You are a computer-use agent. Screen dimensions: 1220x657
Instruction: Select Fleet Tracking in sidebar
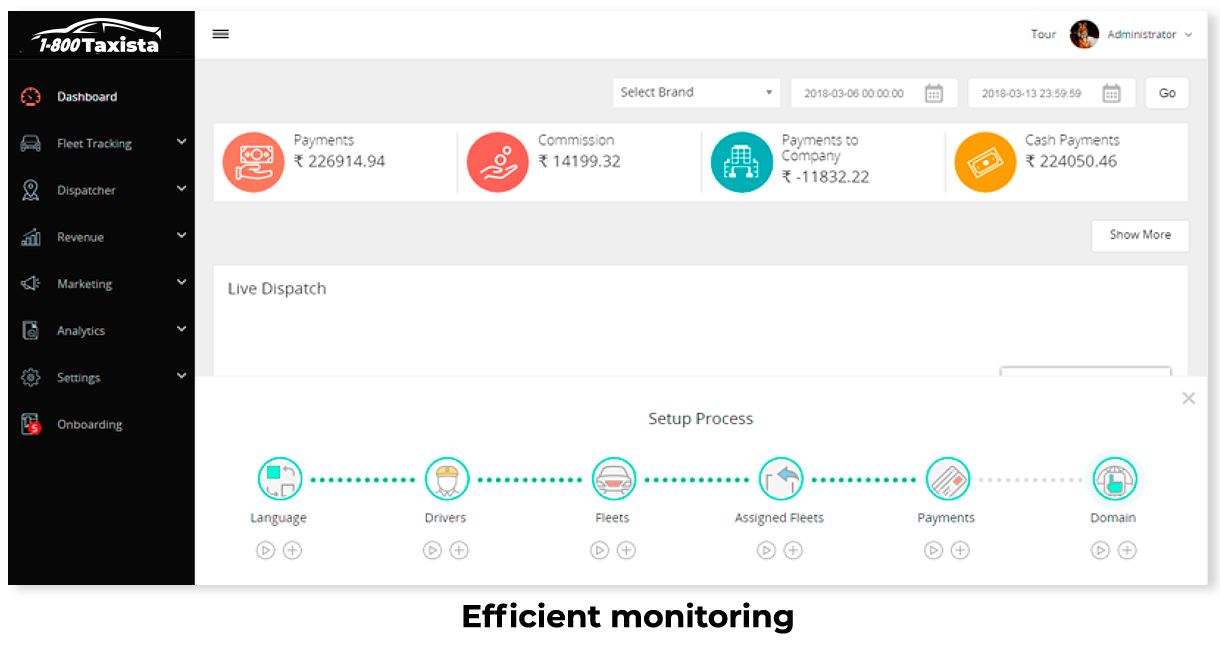[x=101, y=144]
